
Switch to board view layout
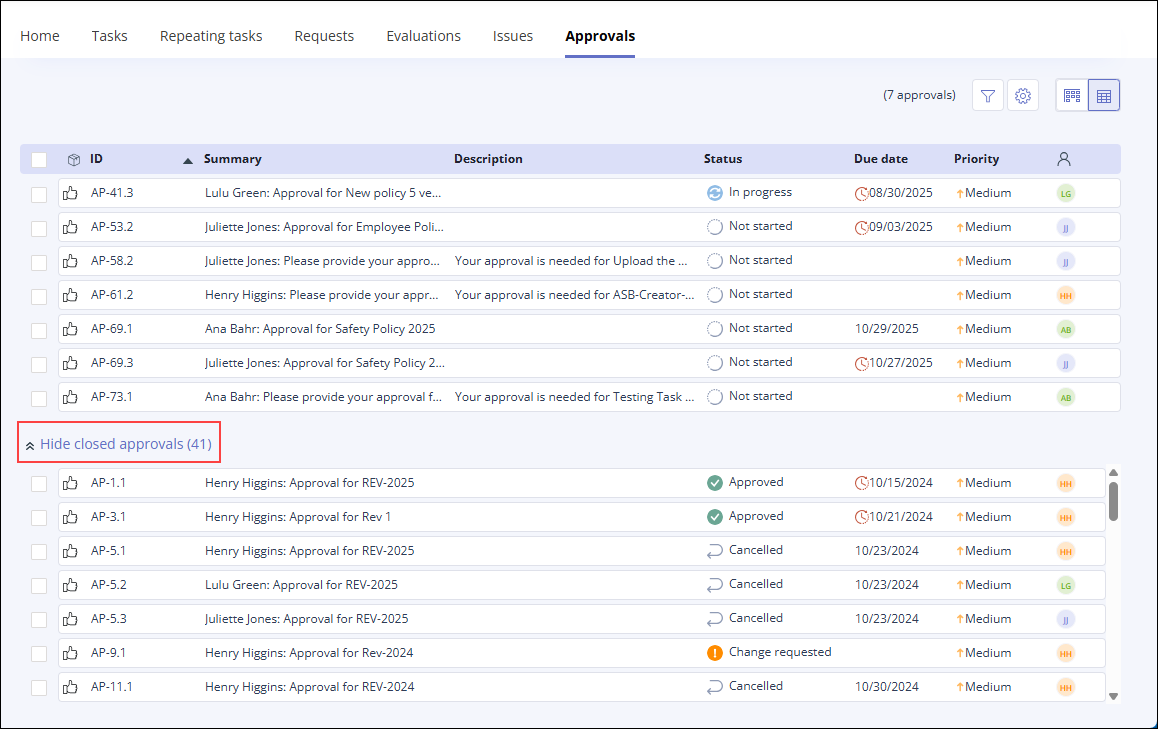click(1071, 95)
